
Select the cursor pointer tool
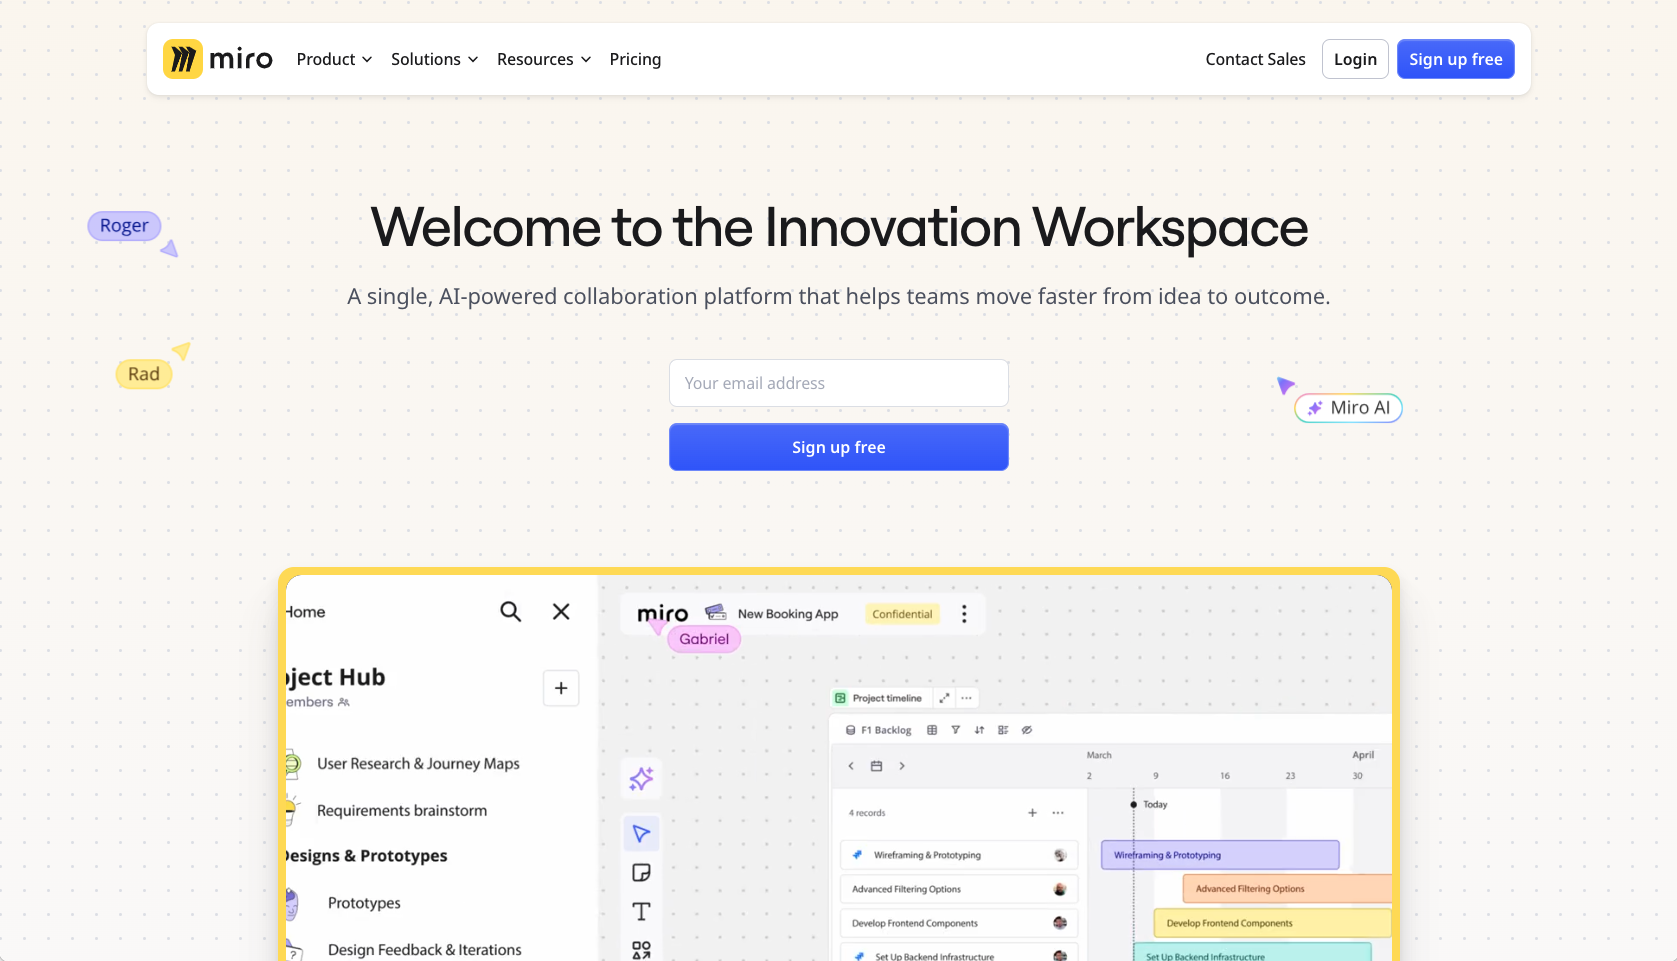coord(641,833)
